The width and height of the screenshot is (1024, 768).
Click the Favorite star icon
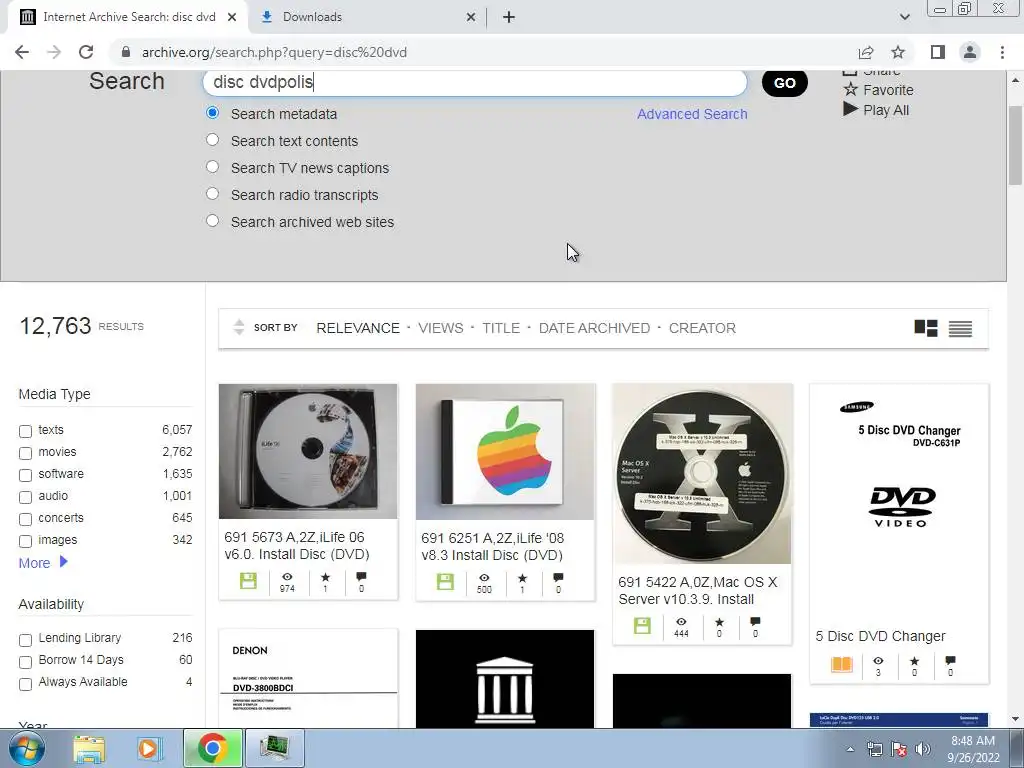pyautogui.click(x=850, y=89)
